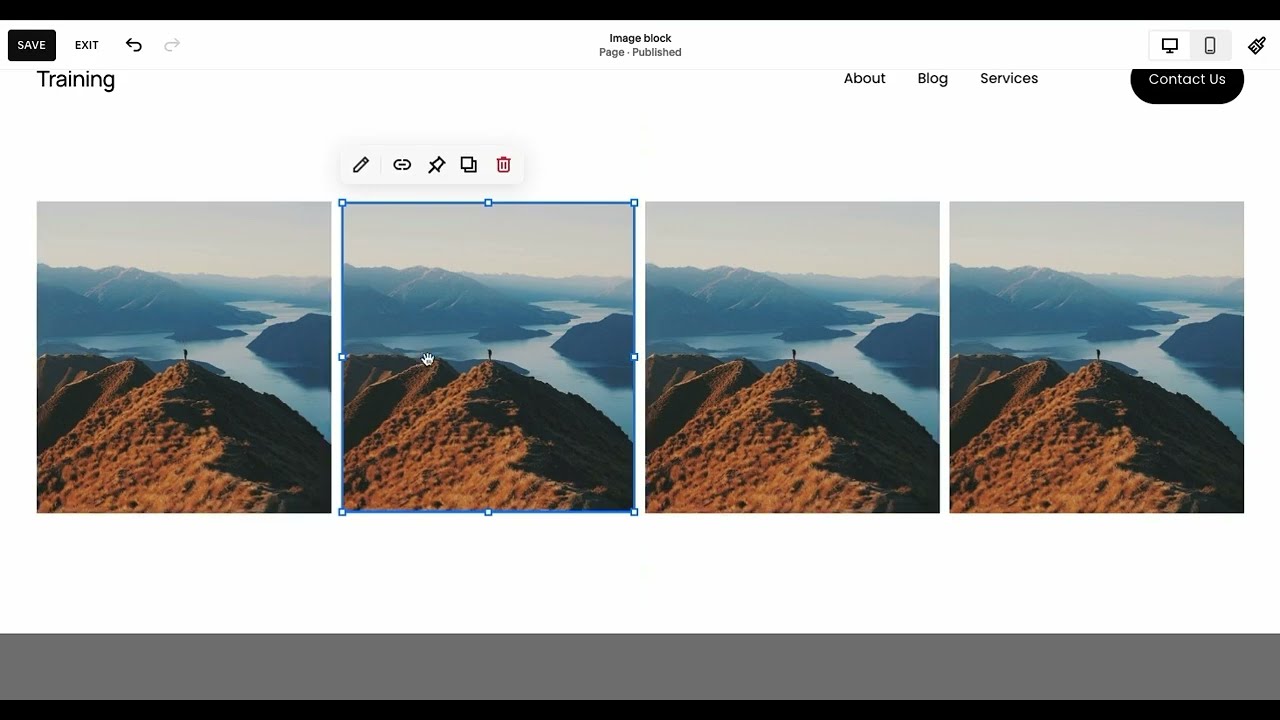Click the Contact Us button
This screenshot has width=1280, height=720.
(1186, 80)
